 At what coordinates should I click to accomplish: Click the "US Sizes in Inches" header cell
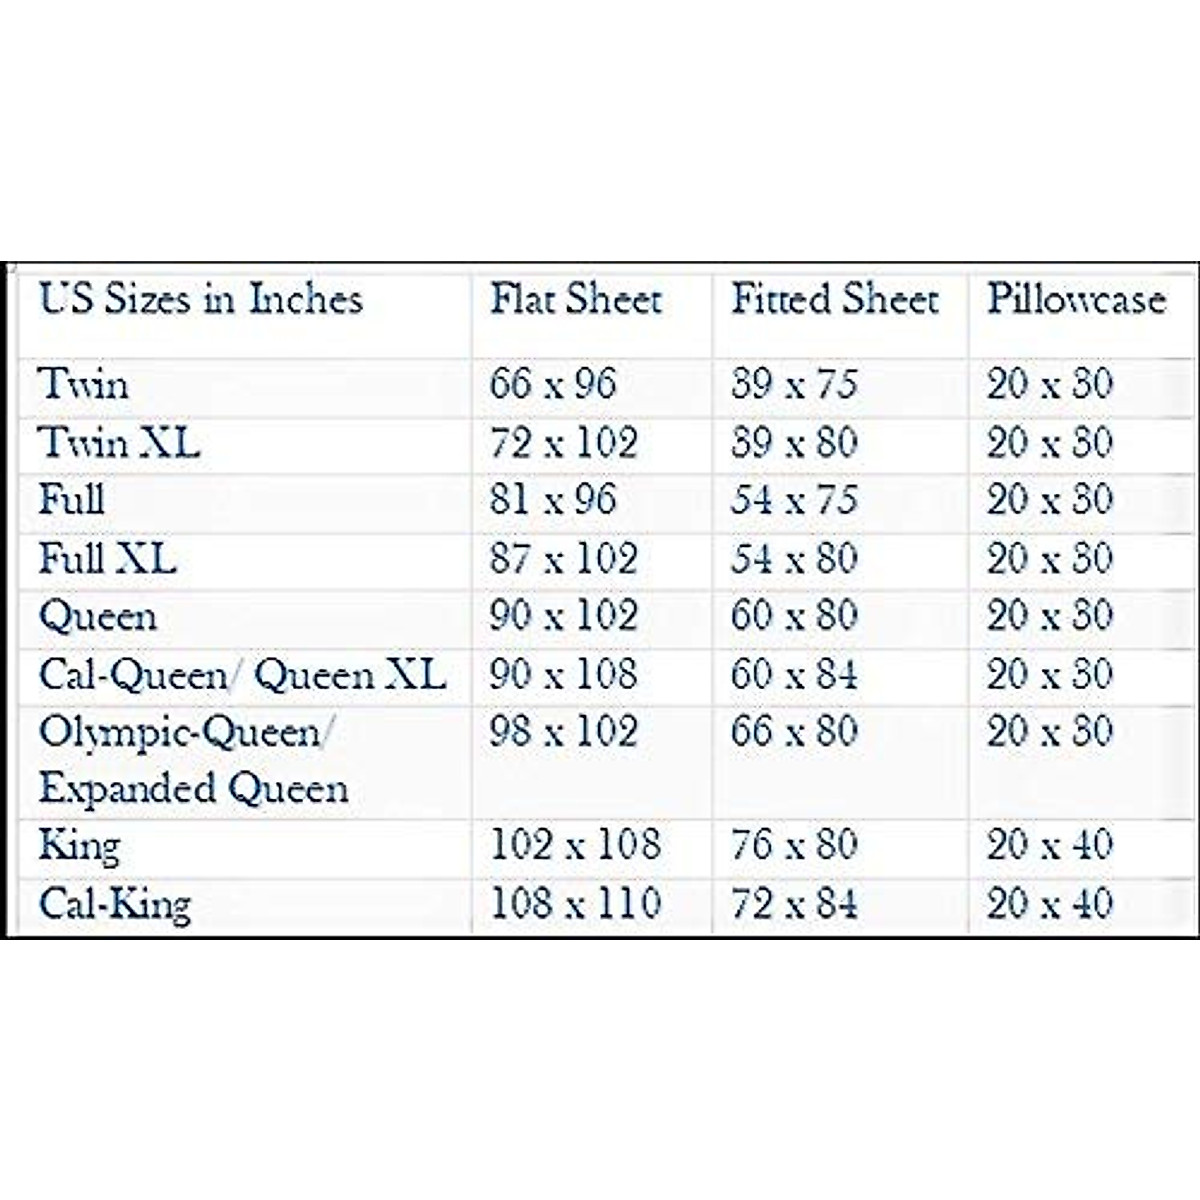coord(200,299)
